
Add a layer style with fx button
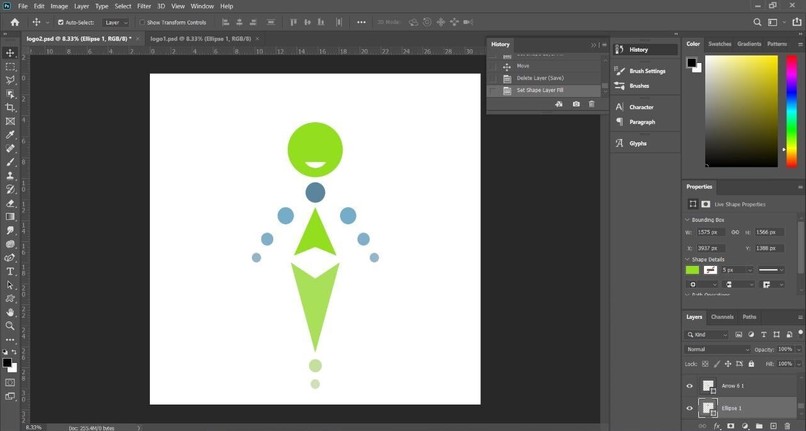tap(717, 426)
